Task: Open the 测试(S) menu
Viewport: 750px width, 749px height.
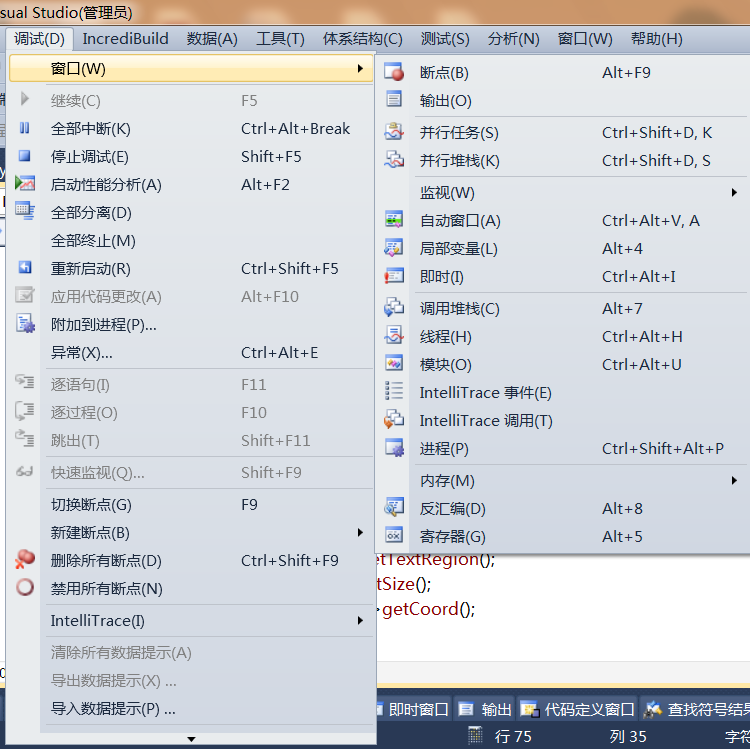Action: pyautogui.click(x=445, y=39)
